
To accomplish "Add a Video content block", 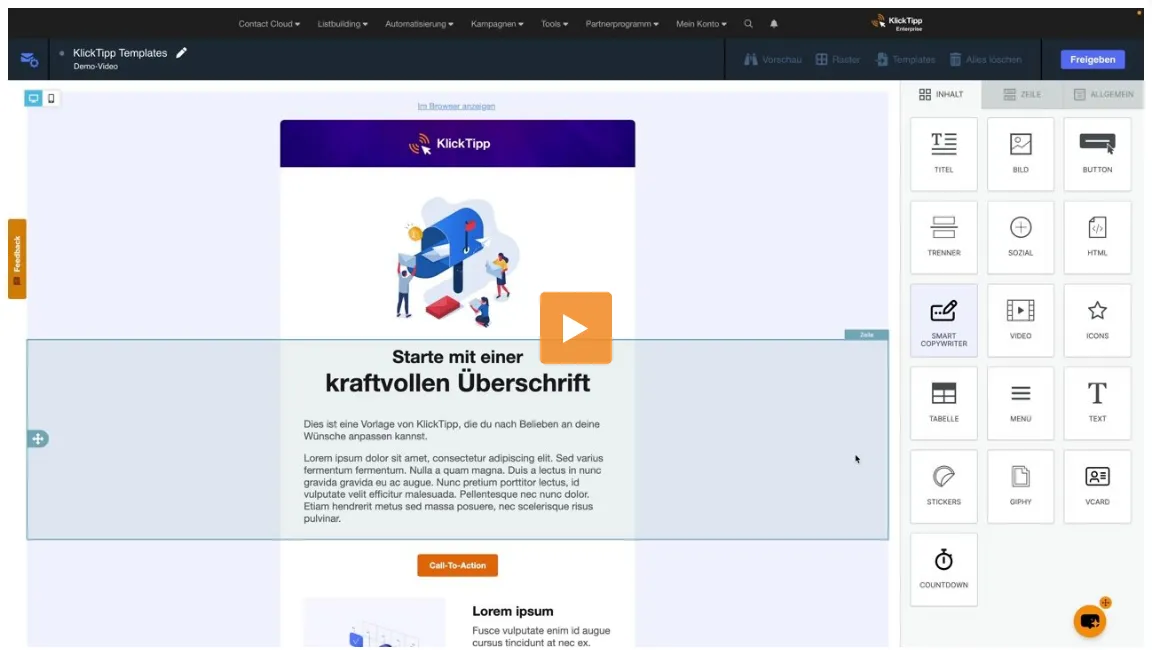I will tap(1020, 321).
